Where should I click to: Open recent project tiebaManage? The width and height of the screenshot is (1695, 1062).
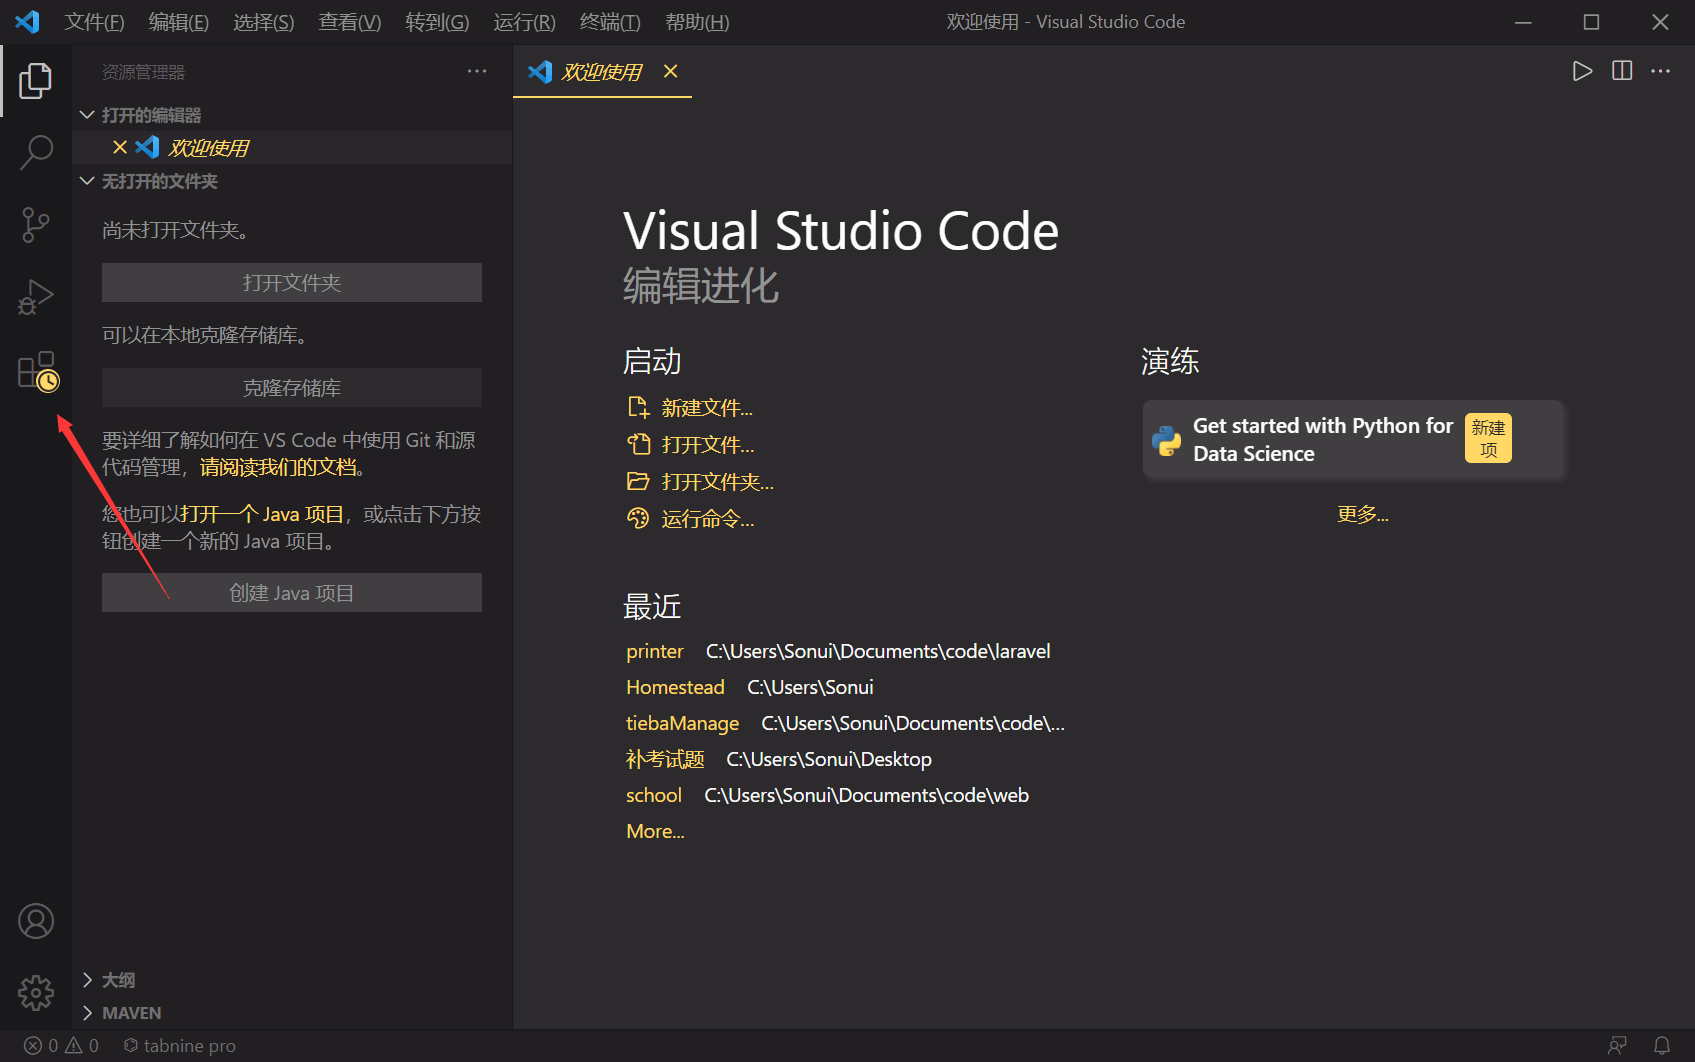(x=683, y=723)
